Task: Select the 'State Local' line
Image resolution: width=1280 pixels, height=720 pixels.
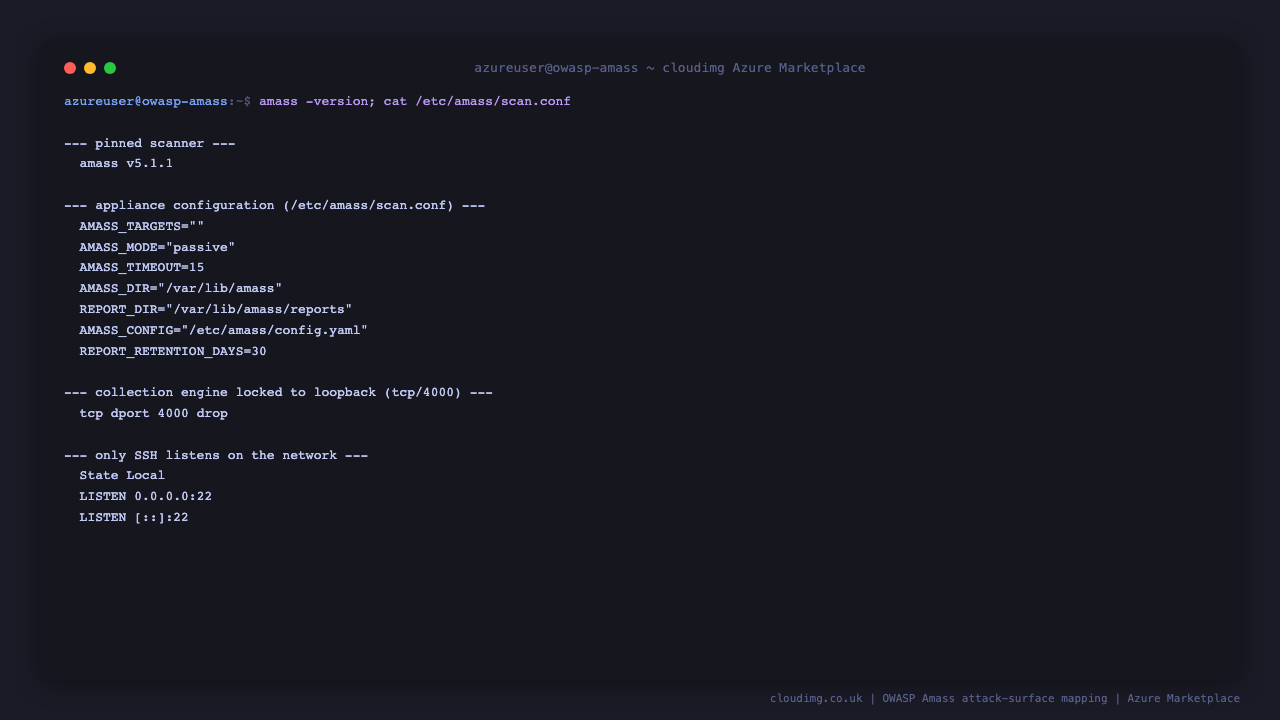Action: pyautogui.click(x=122, y=476)
